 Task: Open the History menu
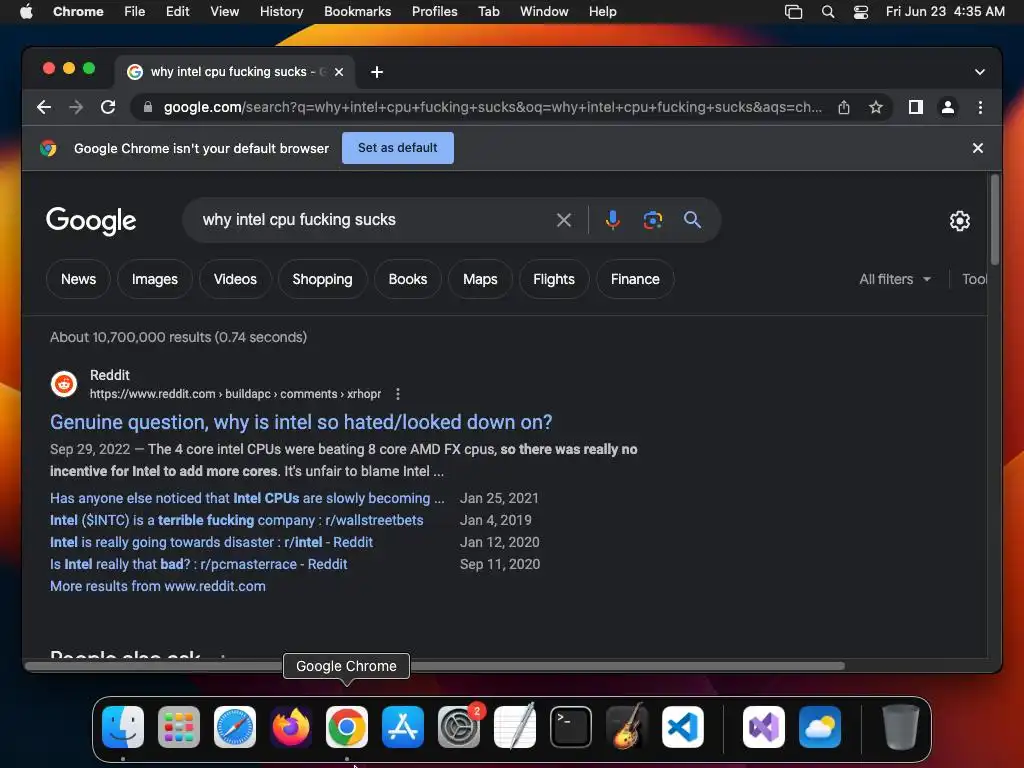click(x=281, y=12)
